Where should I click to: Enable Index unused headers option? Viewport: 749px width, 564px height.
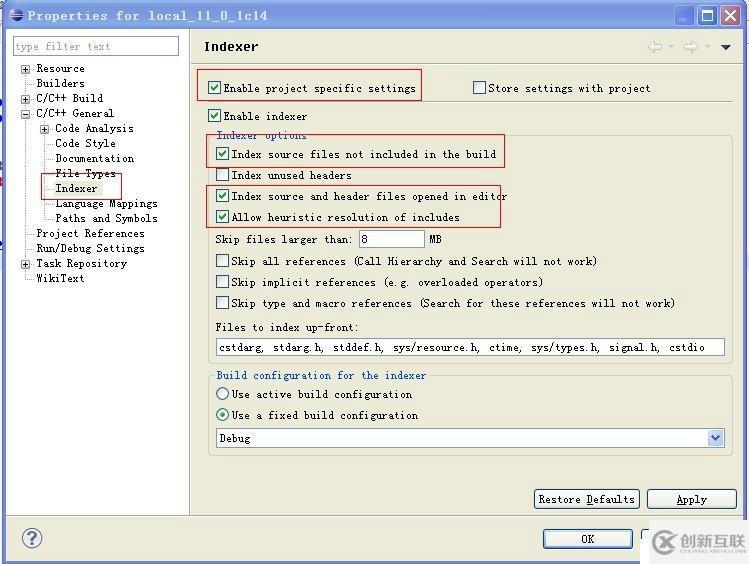[x=222, y=174]
